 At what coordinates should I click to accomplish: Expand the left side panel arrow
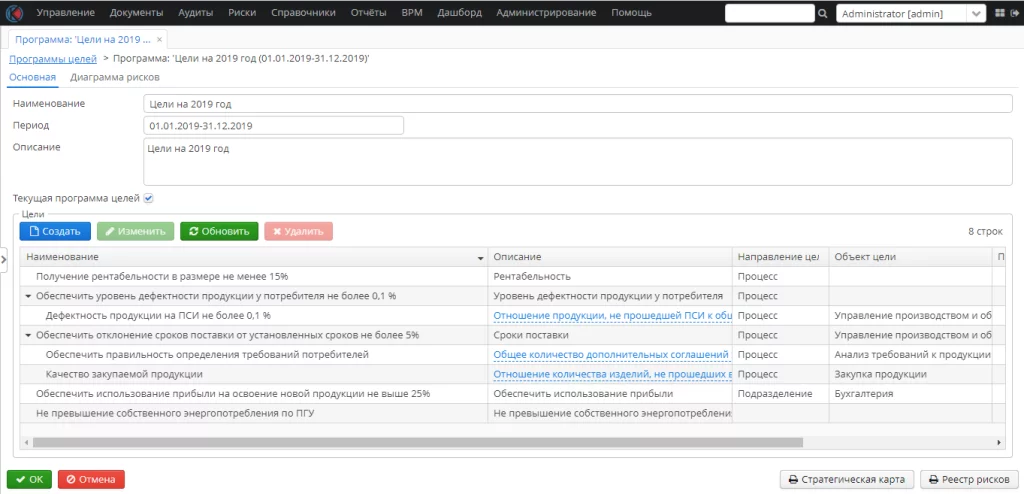3,259
